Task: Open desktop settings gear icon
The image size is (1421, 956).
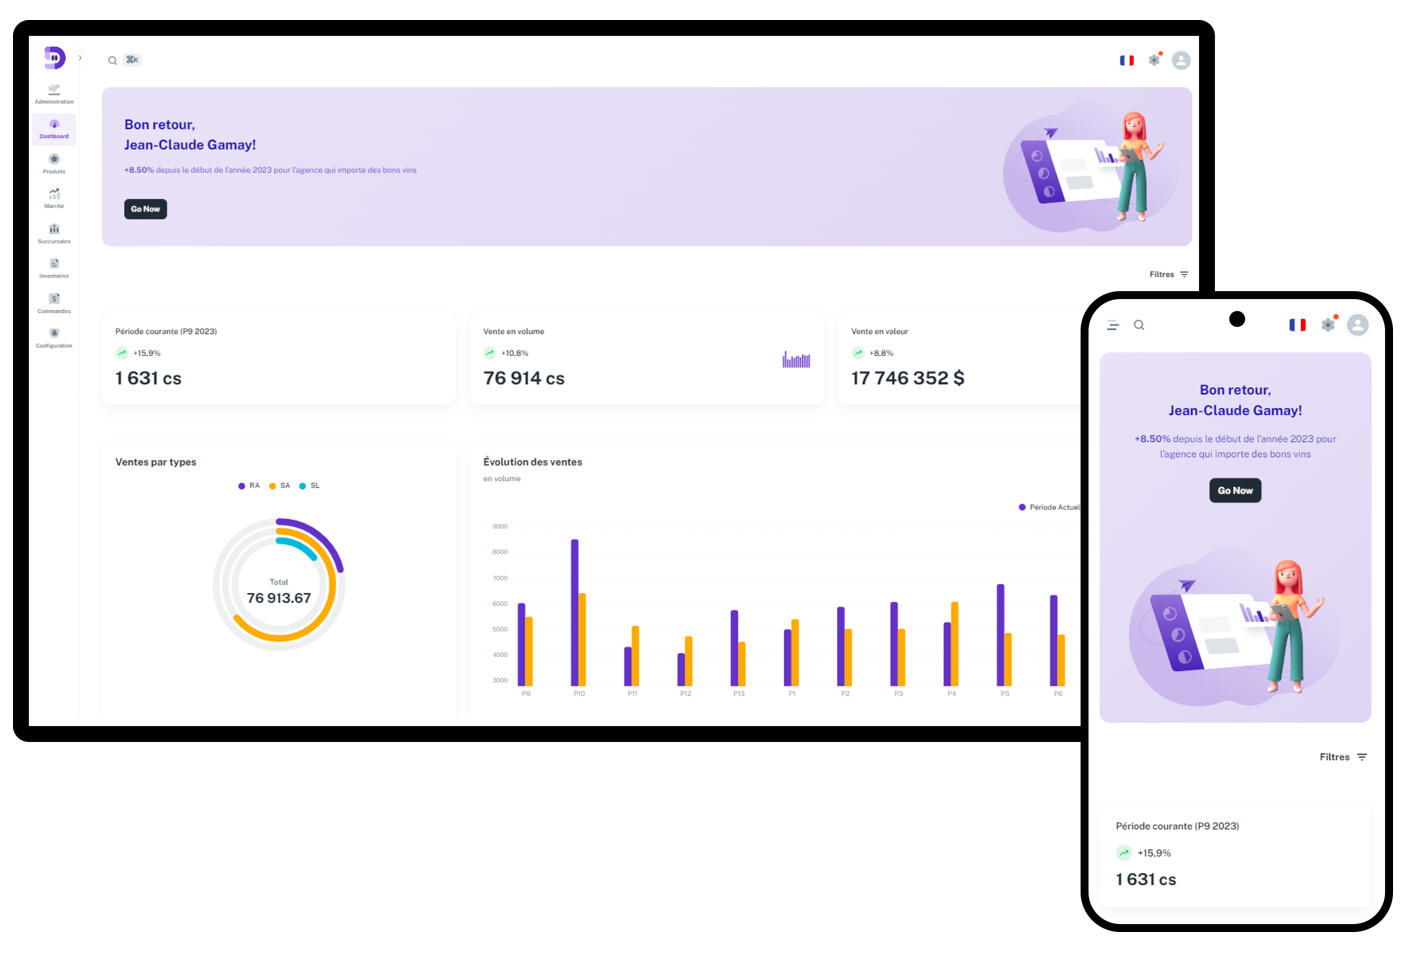Action: coord(1154,60)
